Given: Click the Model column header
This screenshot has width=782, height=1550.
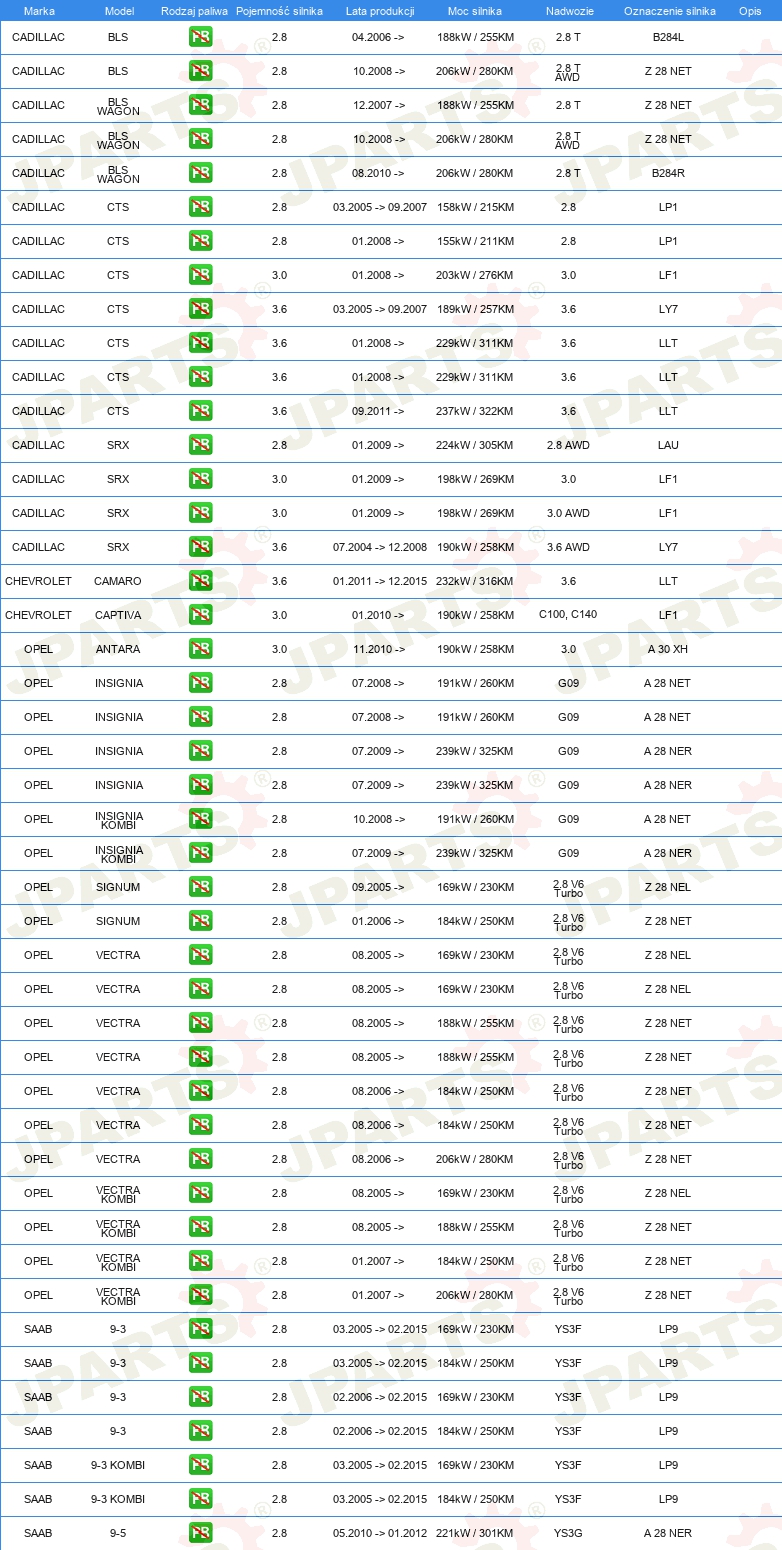Looking at the screenshot, I should click(x=119, y=11).
